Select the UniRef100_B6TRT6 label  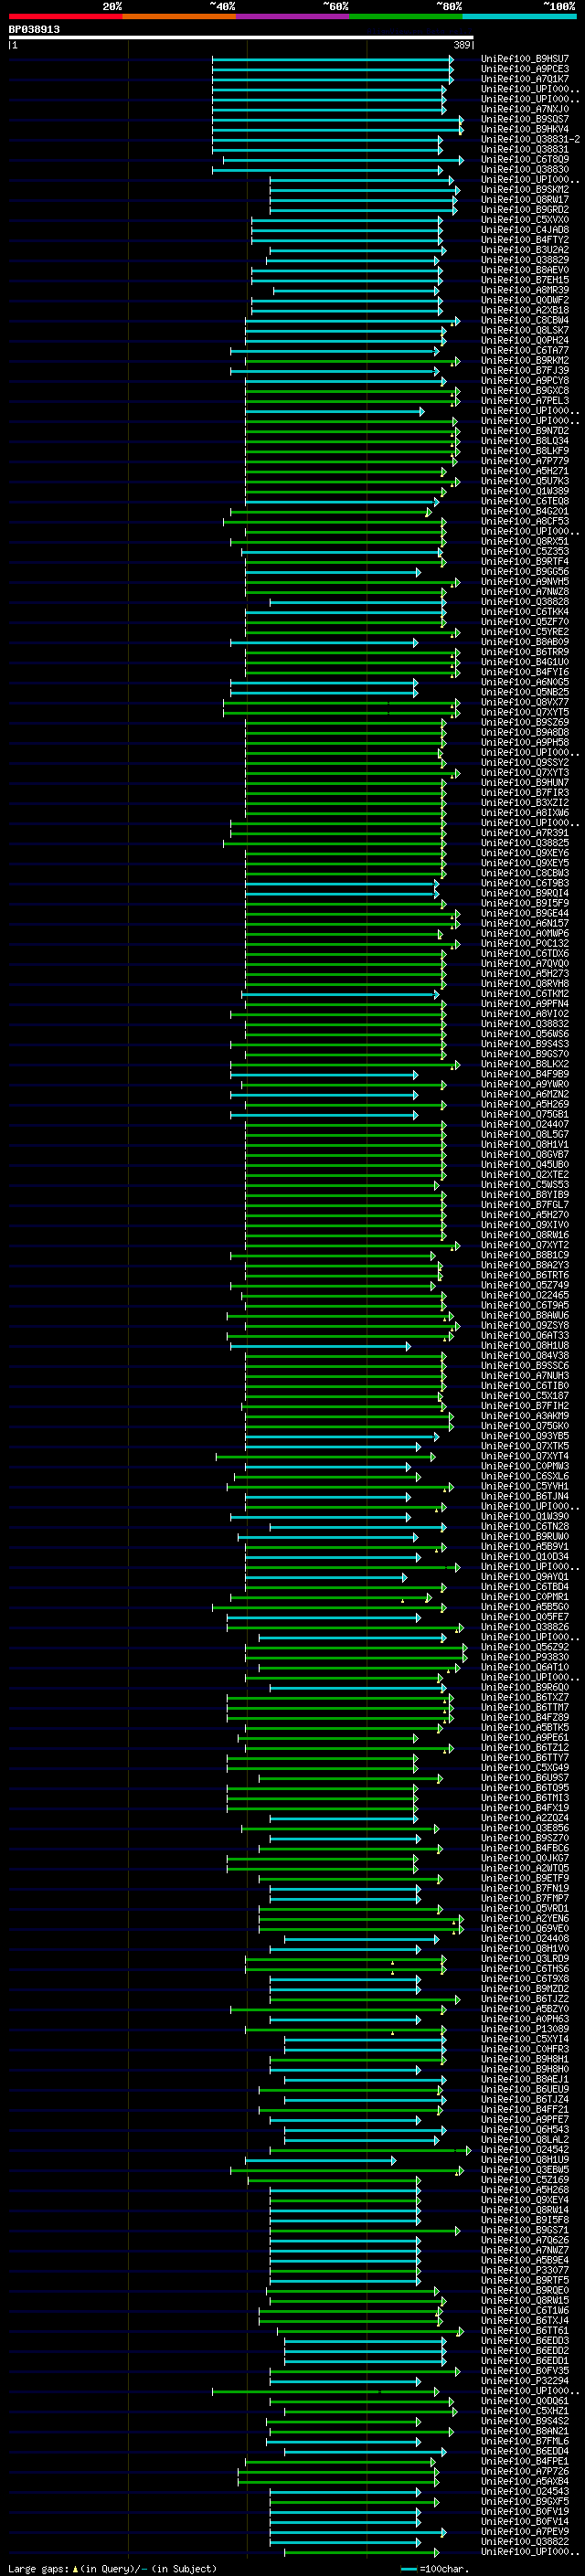[x=524, y=1275]
